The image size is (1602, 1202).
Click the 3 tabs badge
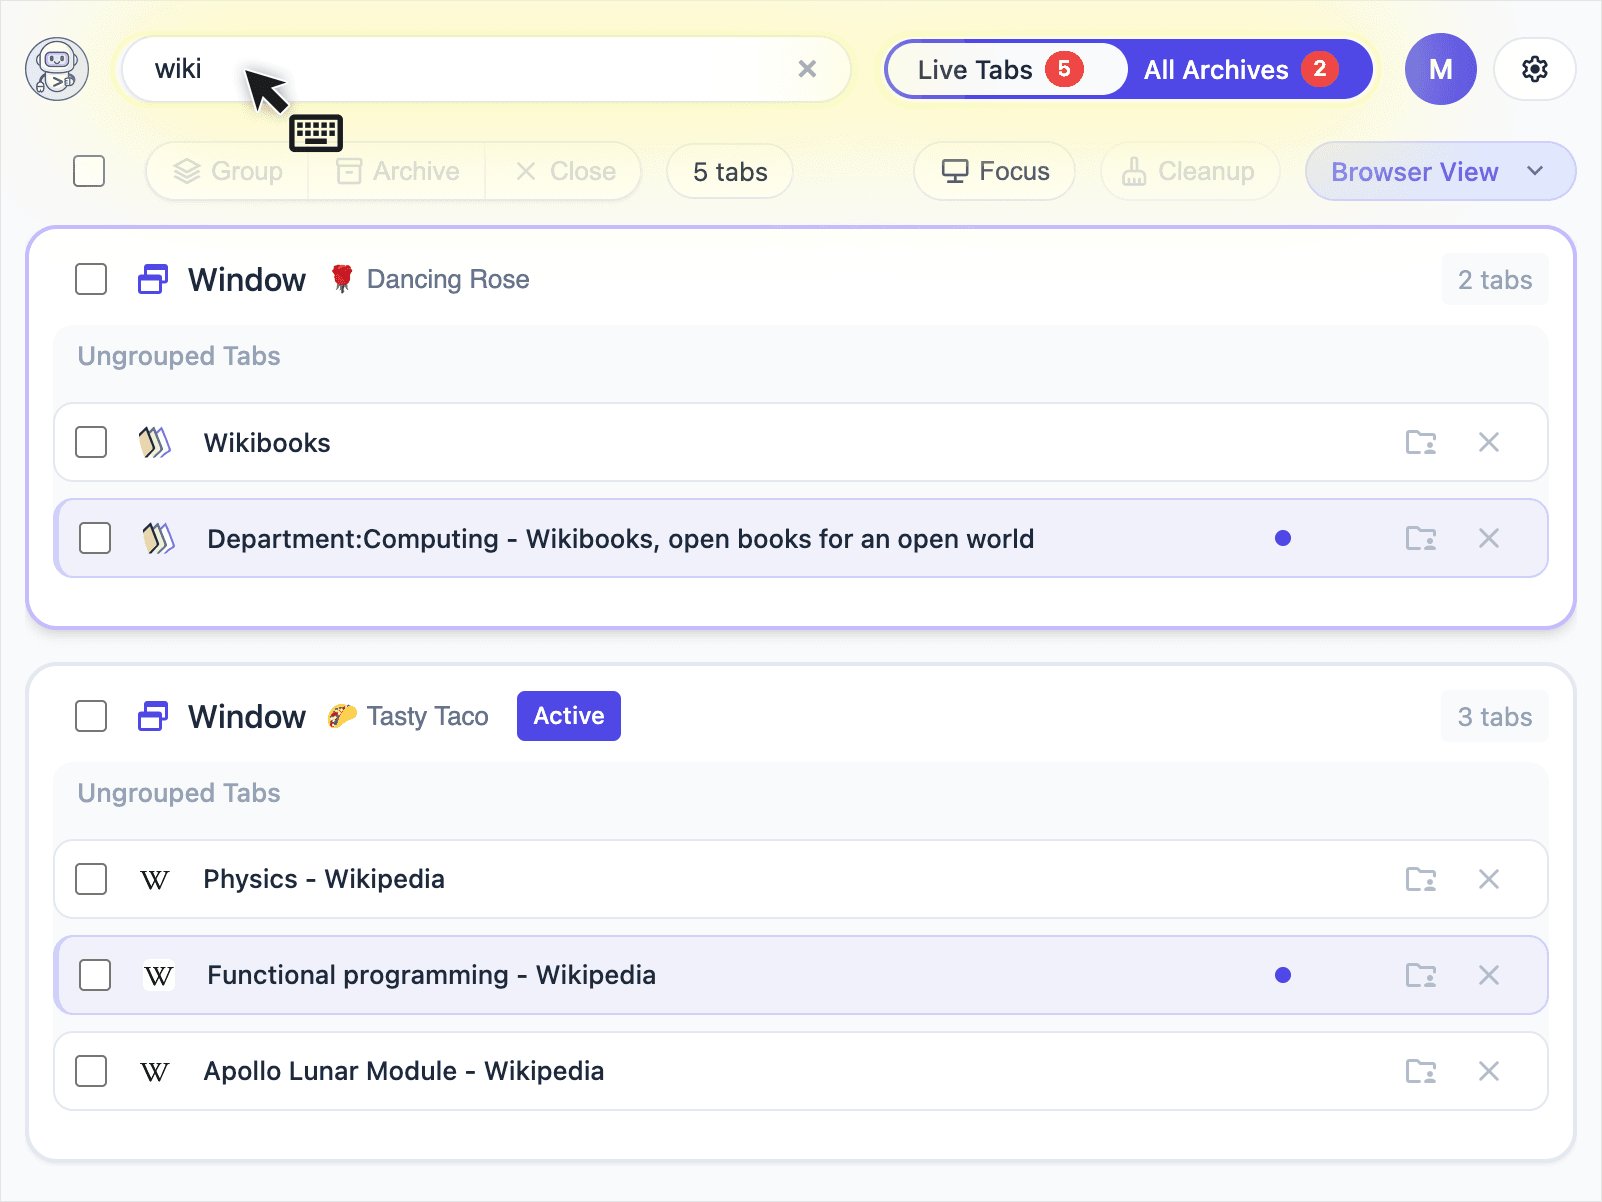point(1495,716)
